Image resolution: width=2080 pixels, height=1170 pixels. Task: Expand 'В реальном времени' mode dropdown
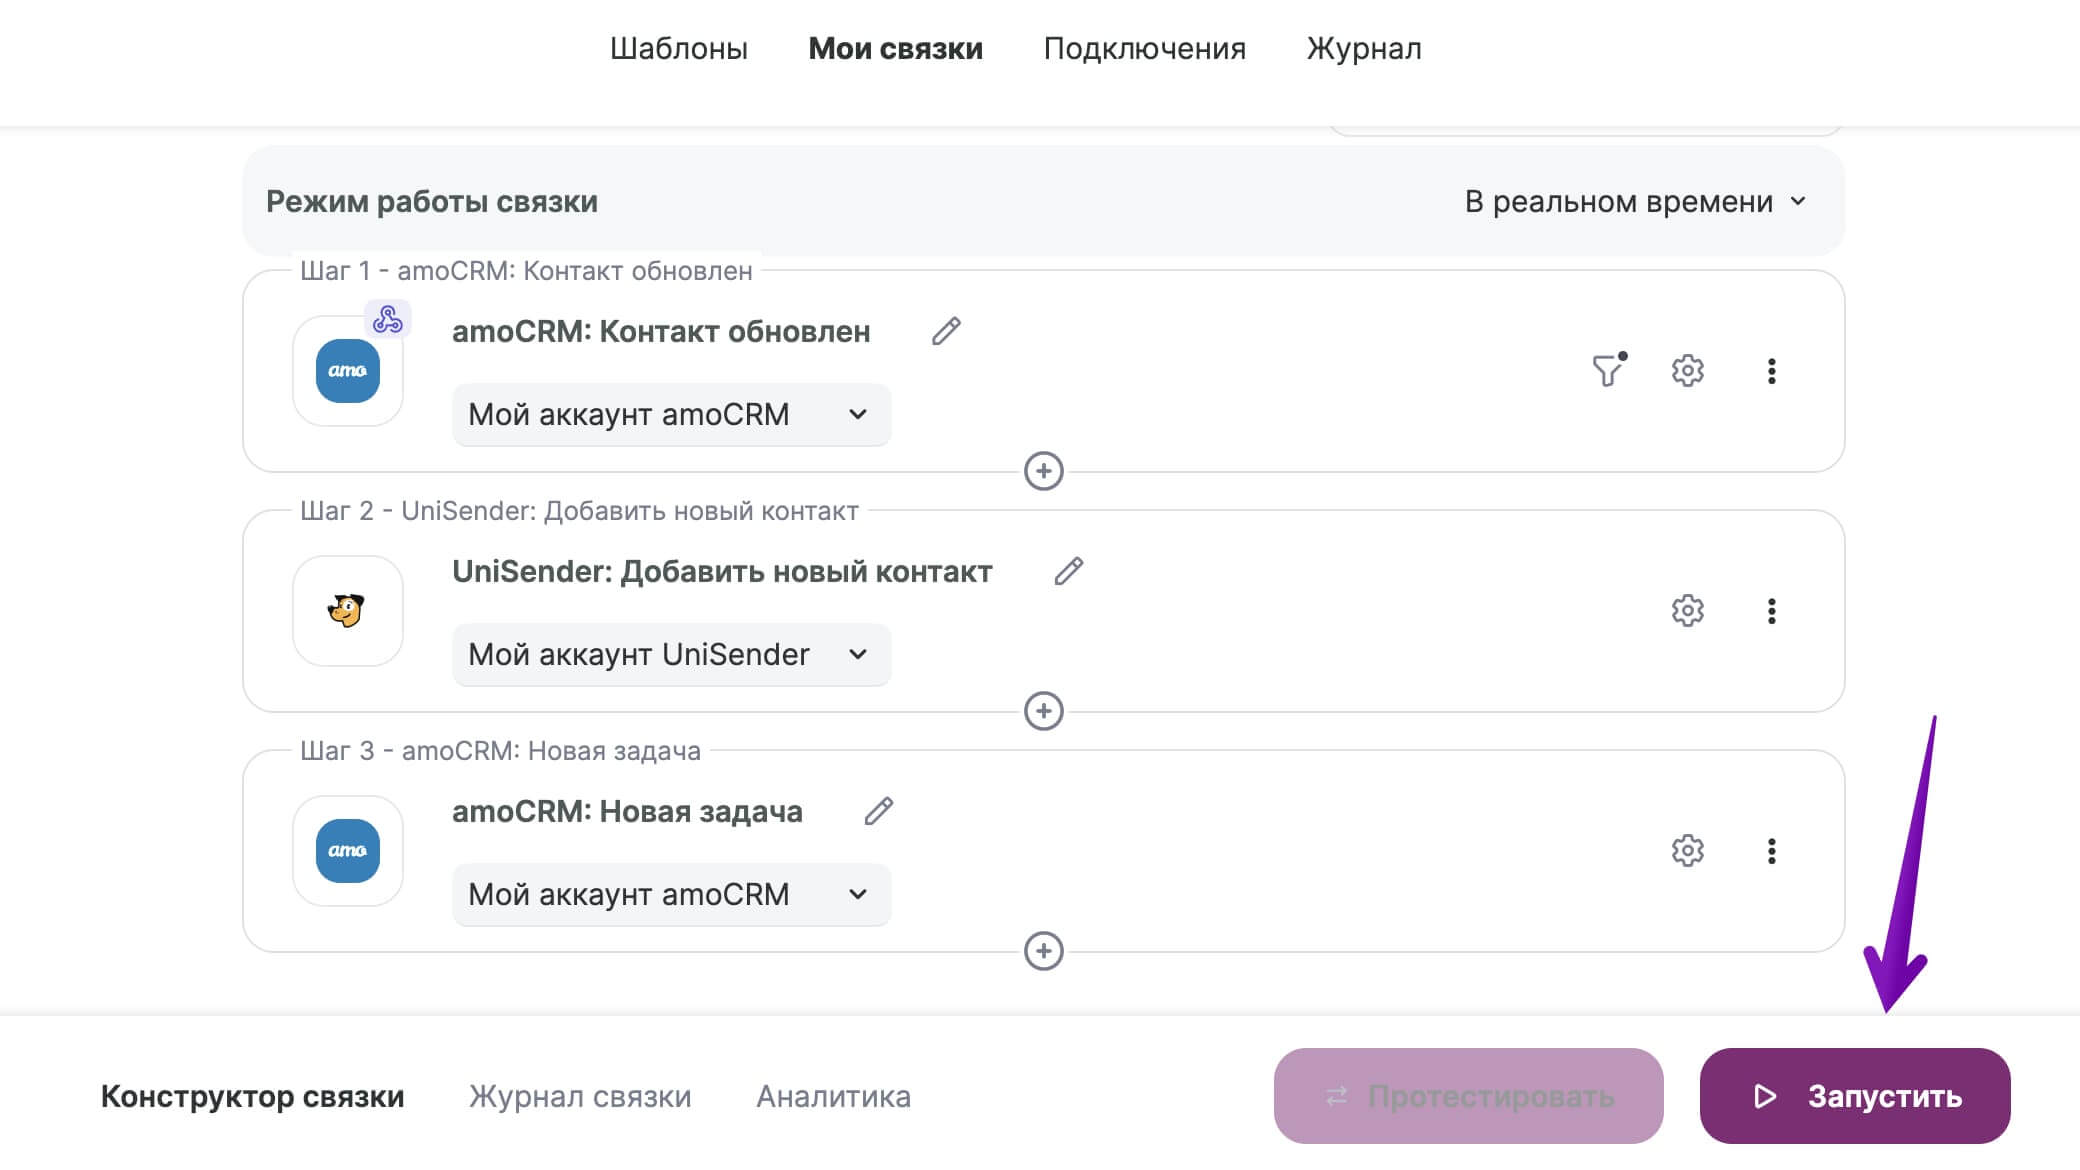tap(1636, 201)
